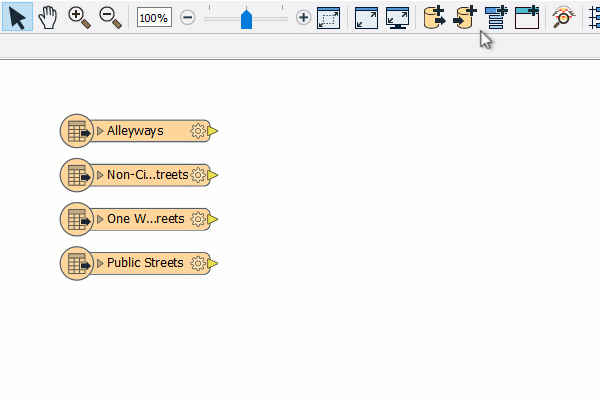Open Non-Ci...treets properties gear
Screen dimensions: 600x400
198,175
